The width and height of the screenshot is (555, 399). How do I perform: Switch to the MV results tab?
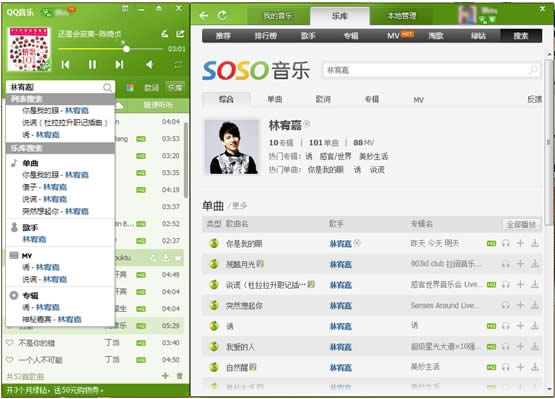pyautogui.click(x=418, y=100)
